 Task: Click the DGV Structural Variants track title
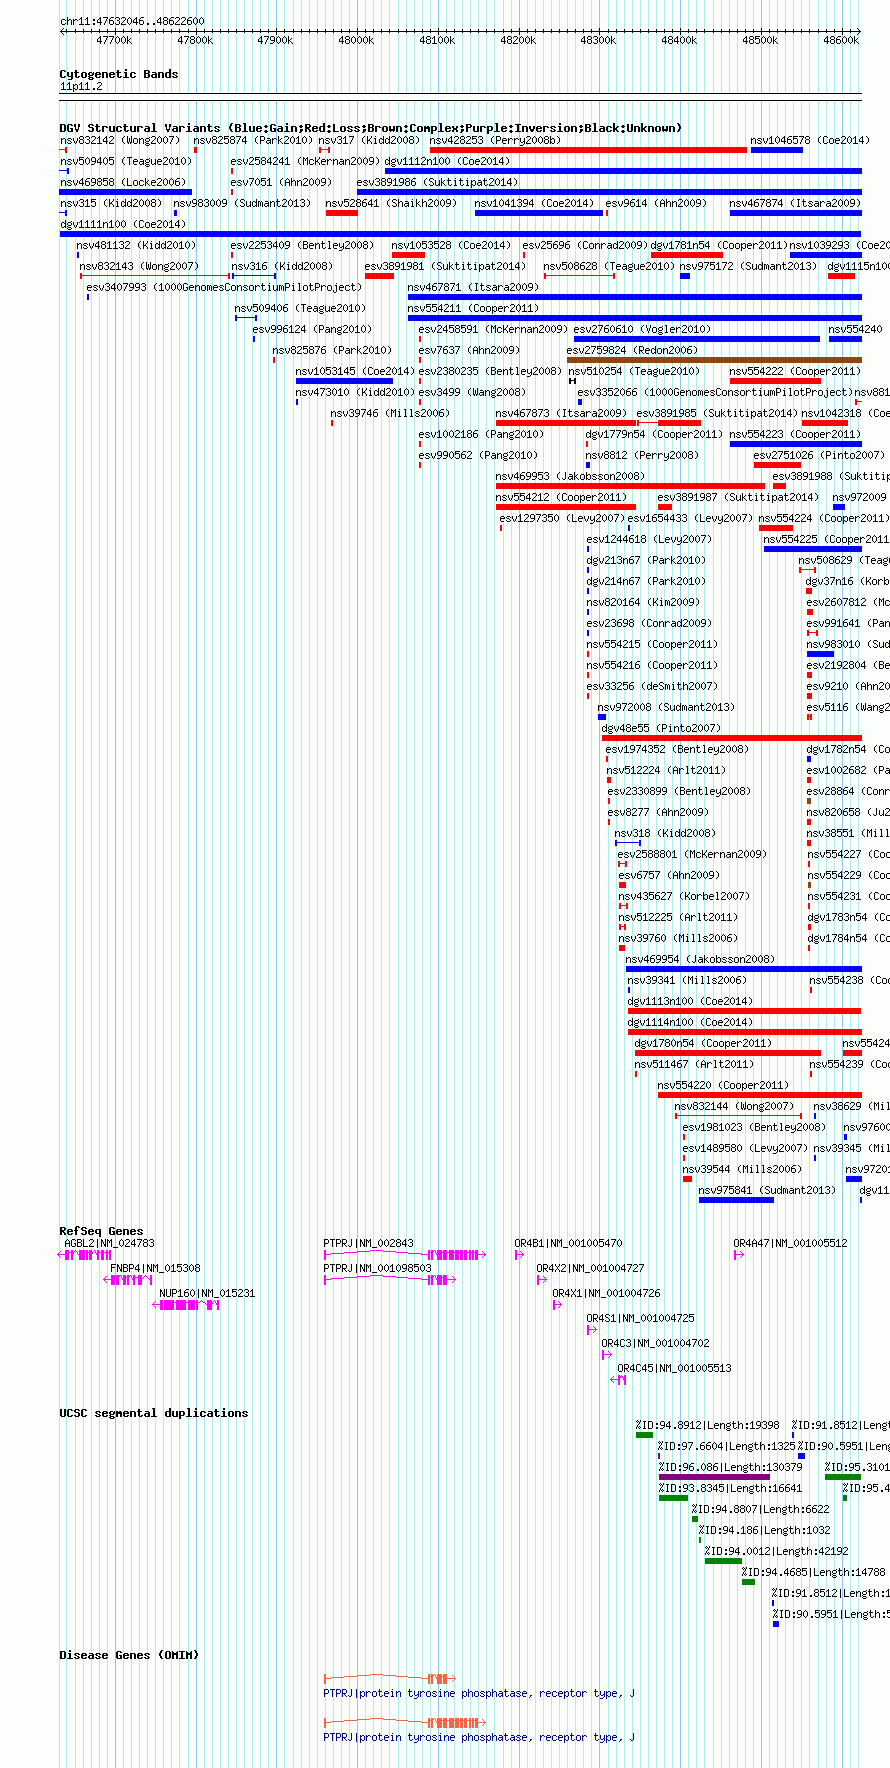coord(370,128)
